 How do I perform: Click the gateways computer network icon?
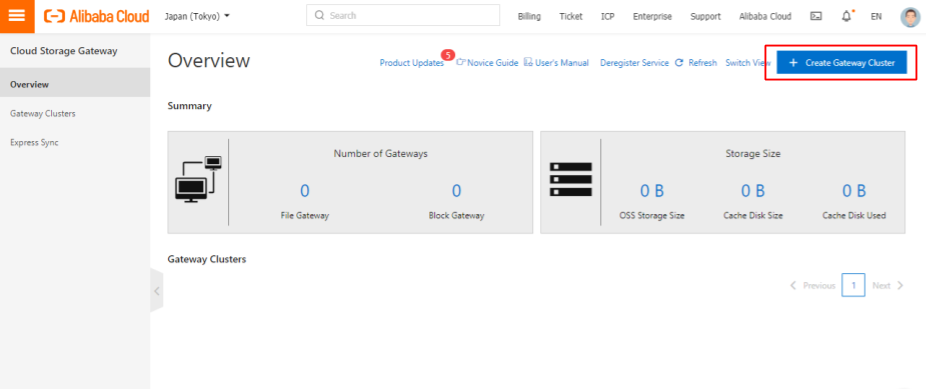[198, 179]
